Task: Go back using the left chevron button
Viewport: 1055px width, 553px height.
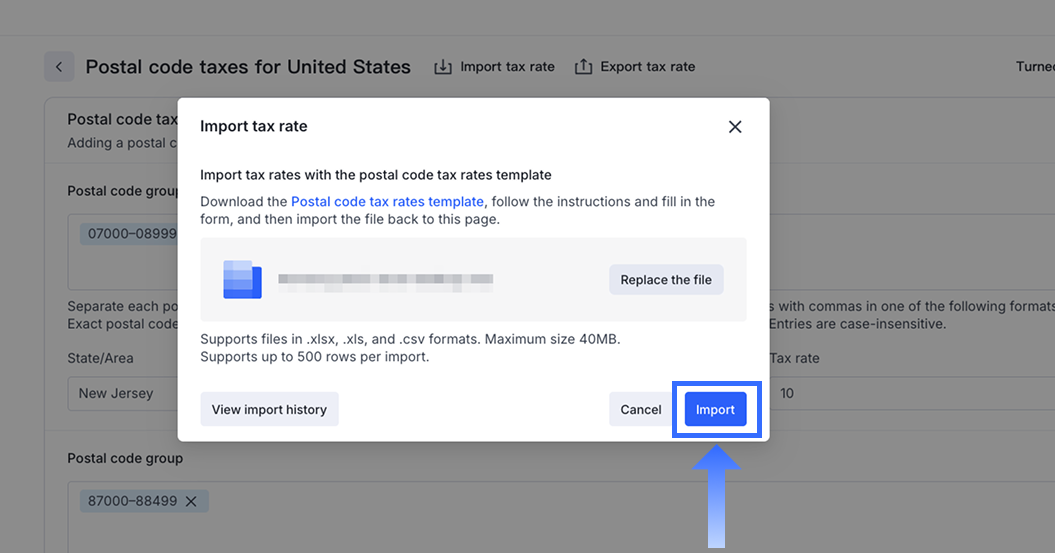Action: pos(59,67)
